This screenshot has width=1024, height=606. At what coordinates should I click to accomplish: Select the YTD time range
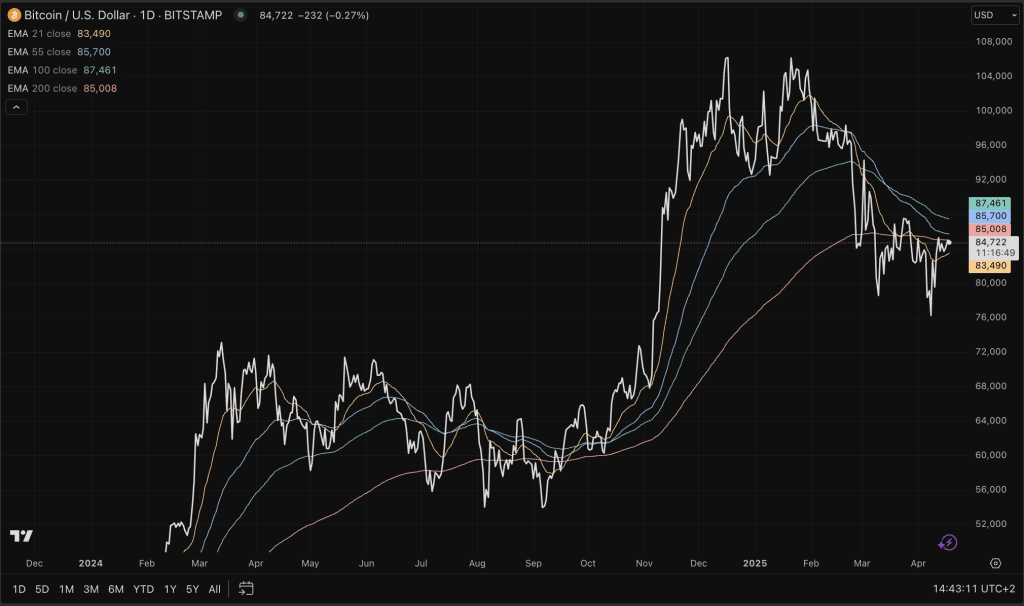point(144,589)
